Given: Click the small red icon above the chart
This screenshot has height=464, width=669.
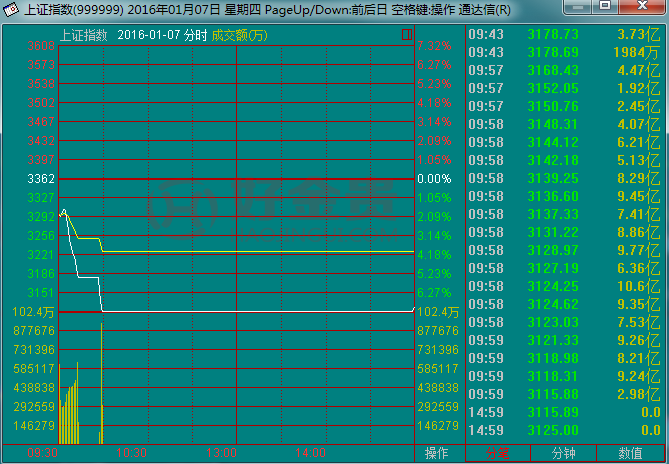Looking at the screenshot, I should pos(405,34).
